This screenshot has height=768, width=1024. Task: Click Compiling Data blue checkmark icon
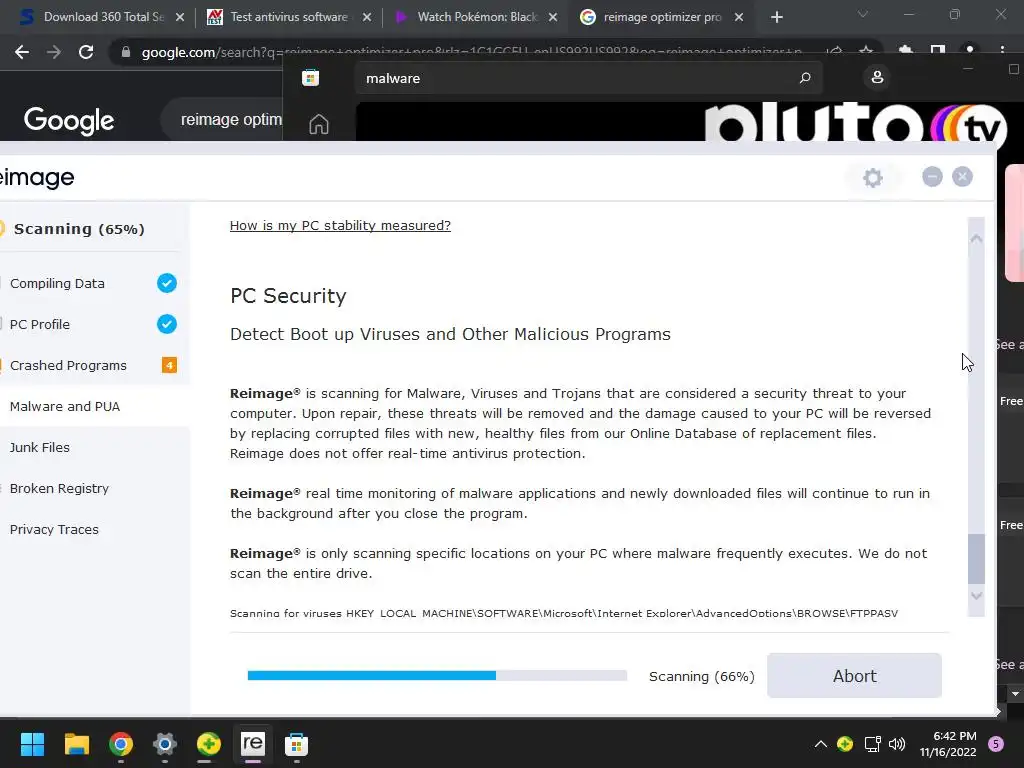pos(167,283)
